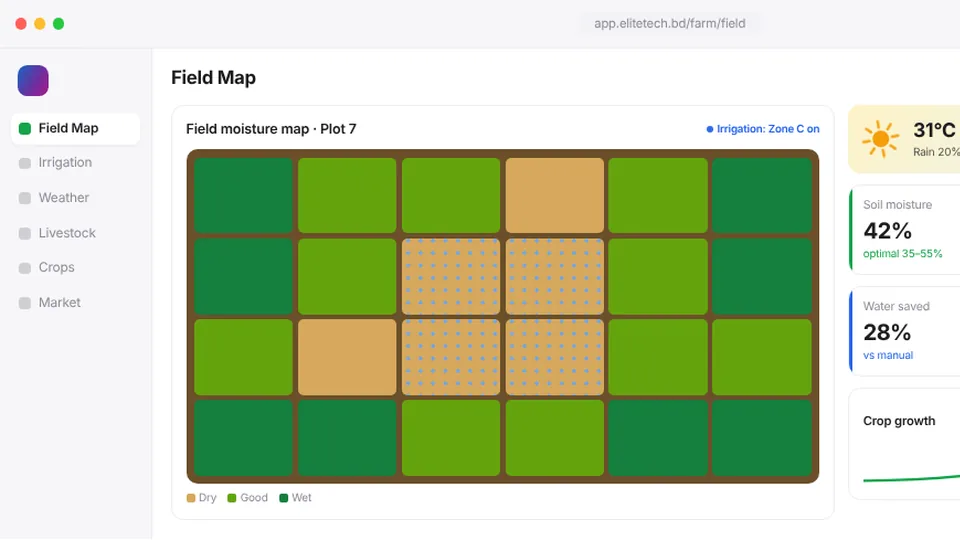Click the Dry legend tan swatch
This screenshot has height=540, width=960.
point(191,498)
